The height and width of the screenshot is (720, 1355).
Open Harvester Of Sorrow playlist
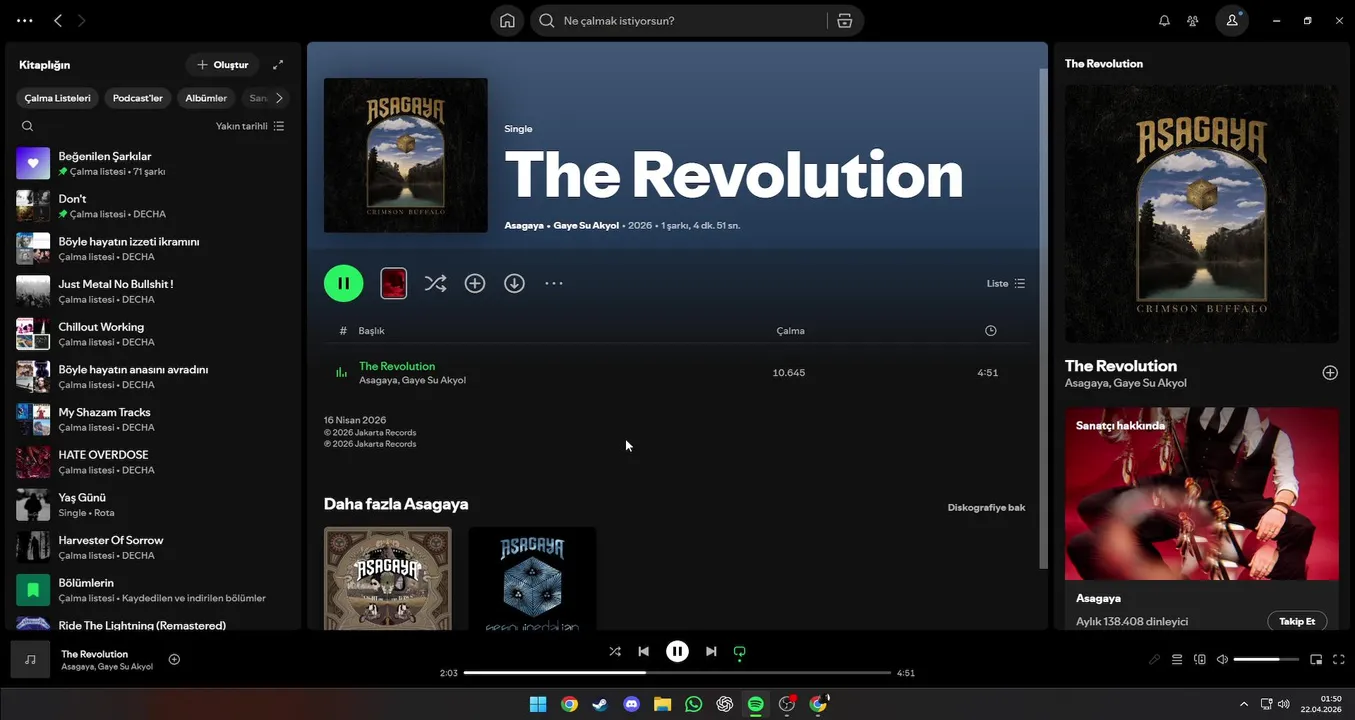154,547
